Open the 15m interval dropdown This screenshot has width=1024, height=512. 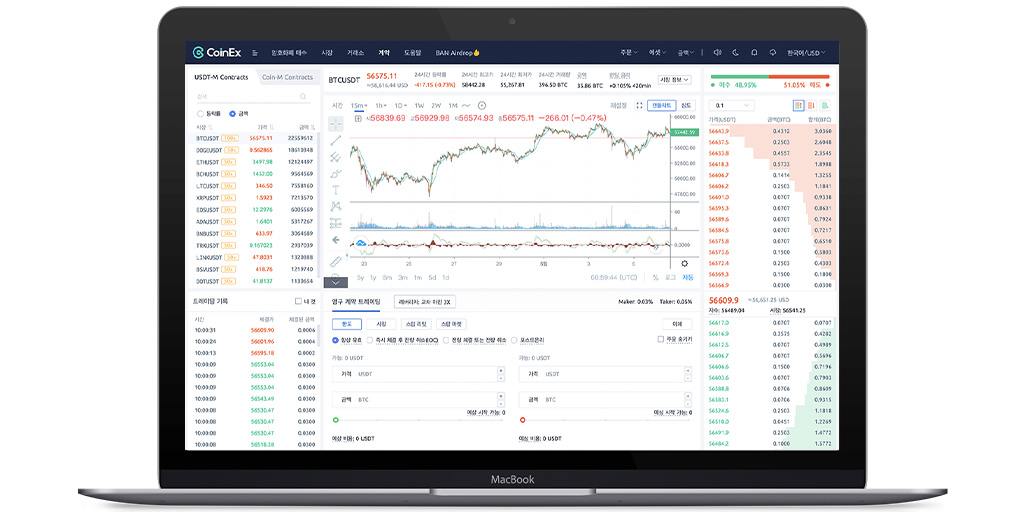[x=359, y=105]
